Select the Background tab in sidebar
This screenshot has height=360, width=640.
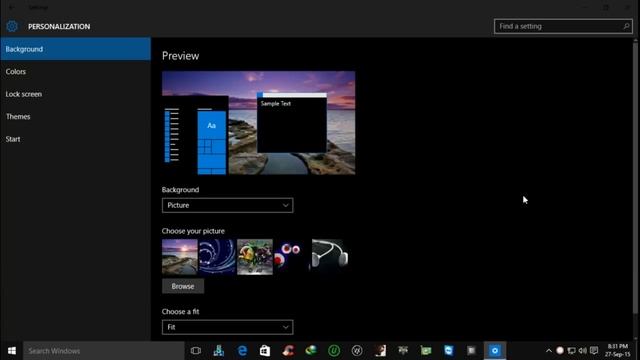[76, 49]
